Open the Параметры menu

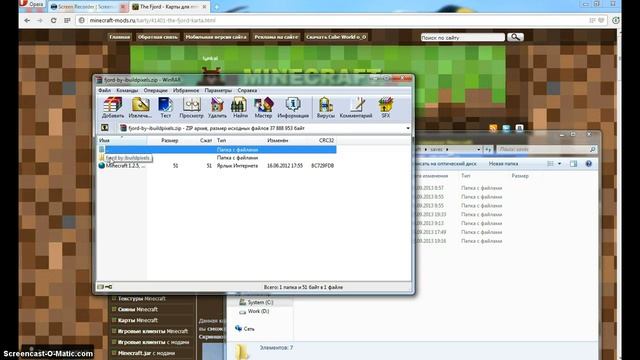(218, 90)
